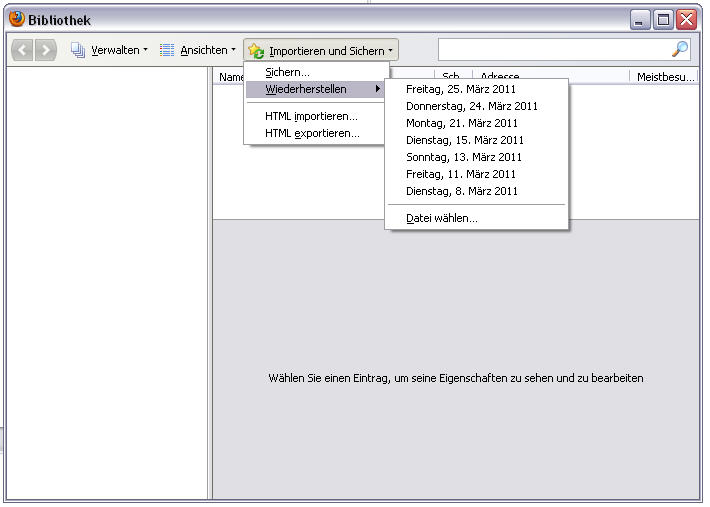Choose HTML exportieren... menu entry
Image resolution: width=710 pixels, height=507 pixels.
tap(312, 133)
